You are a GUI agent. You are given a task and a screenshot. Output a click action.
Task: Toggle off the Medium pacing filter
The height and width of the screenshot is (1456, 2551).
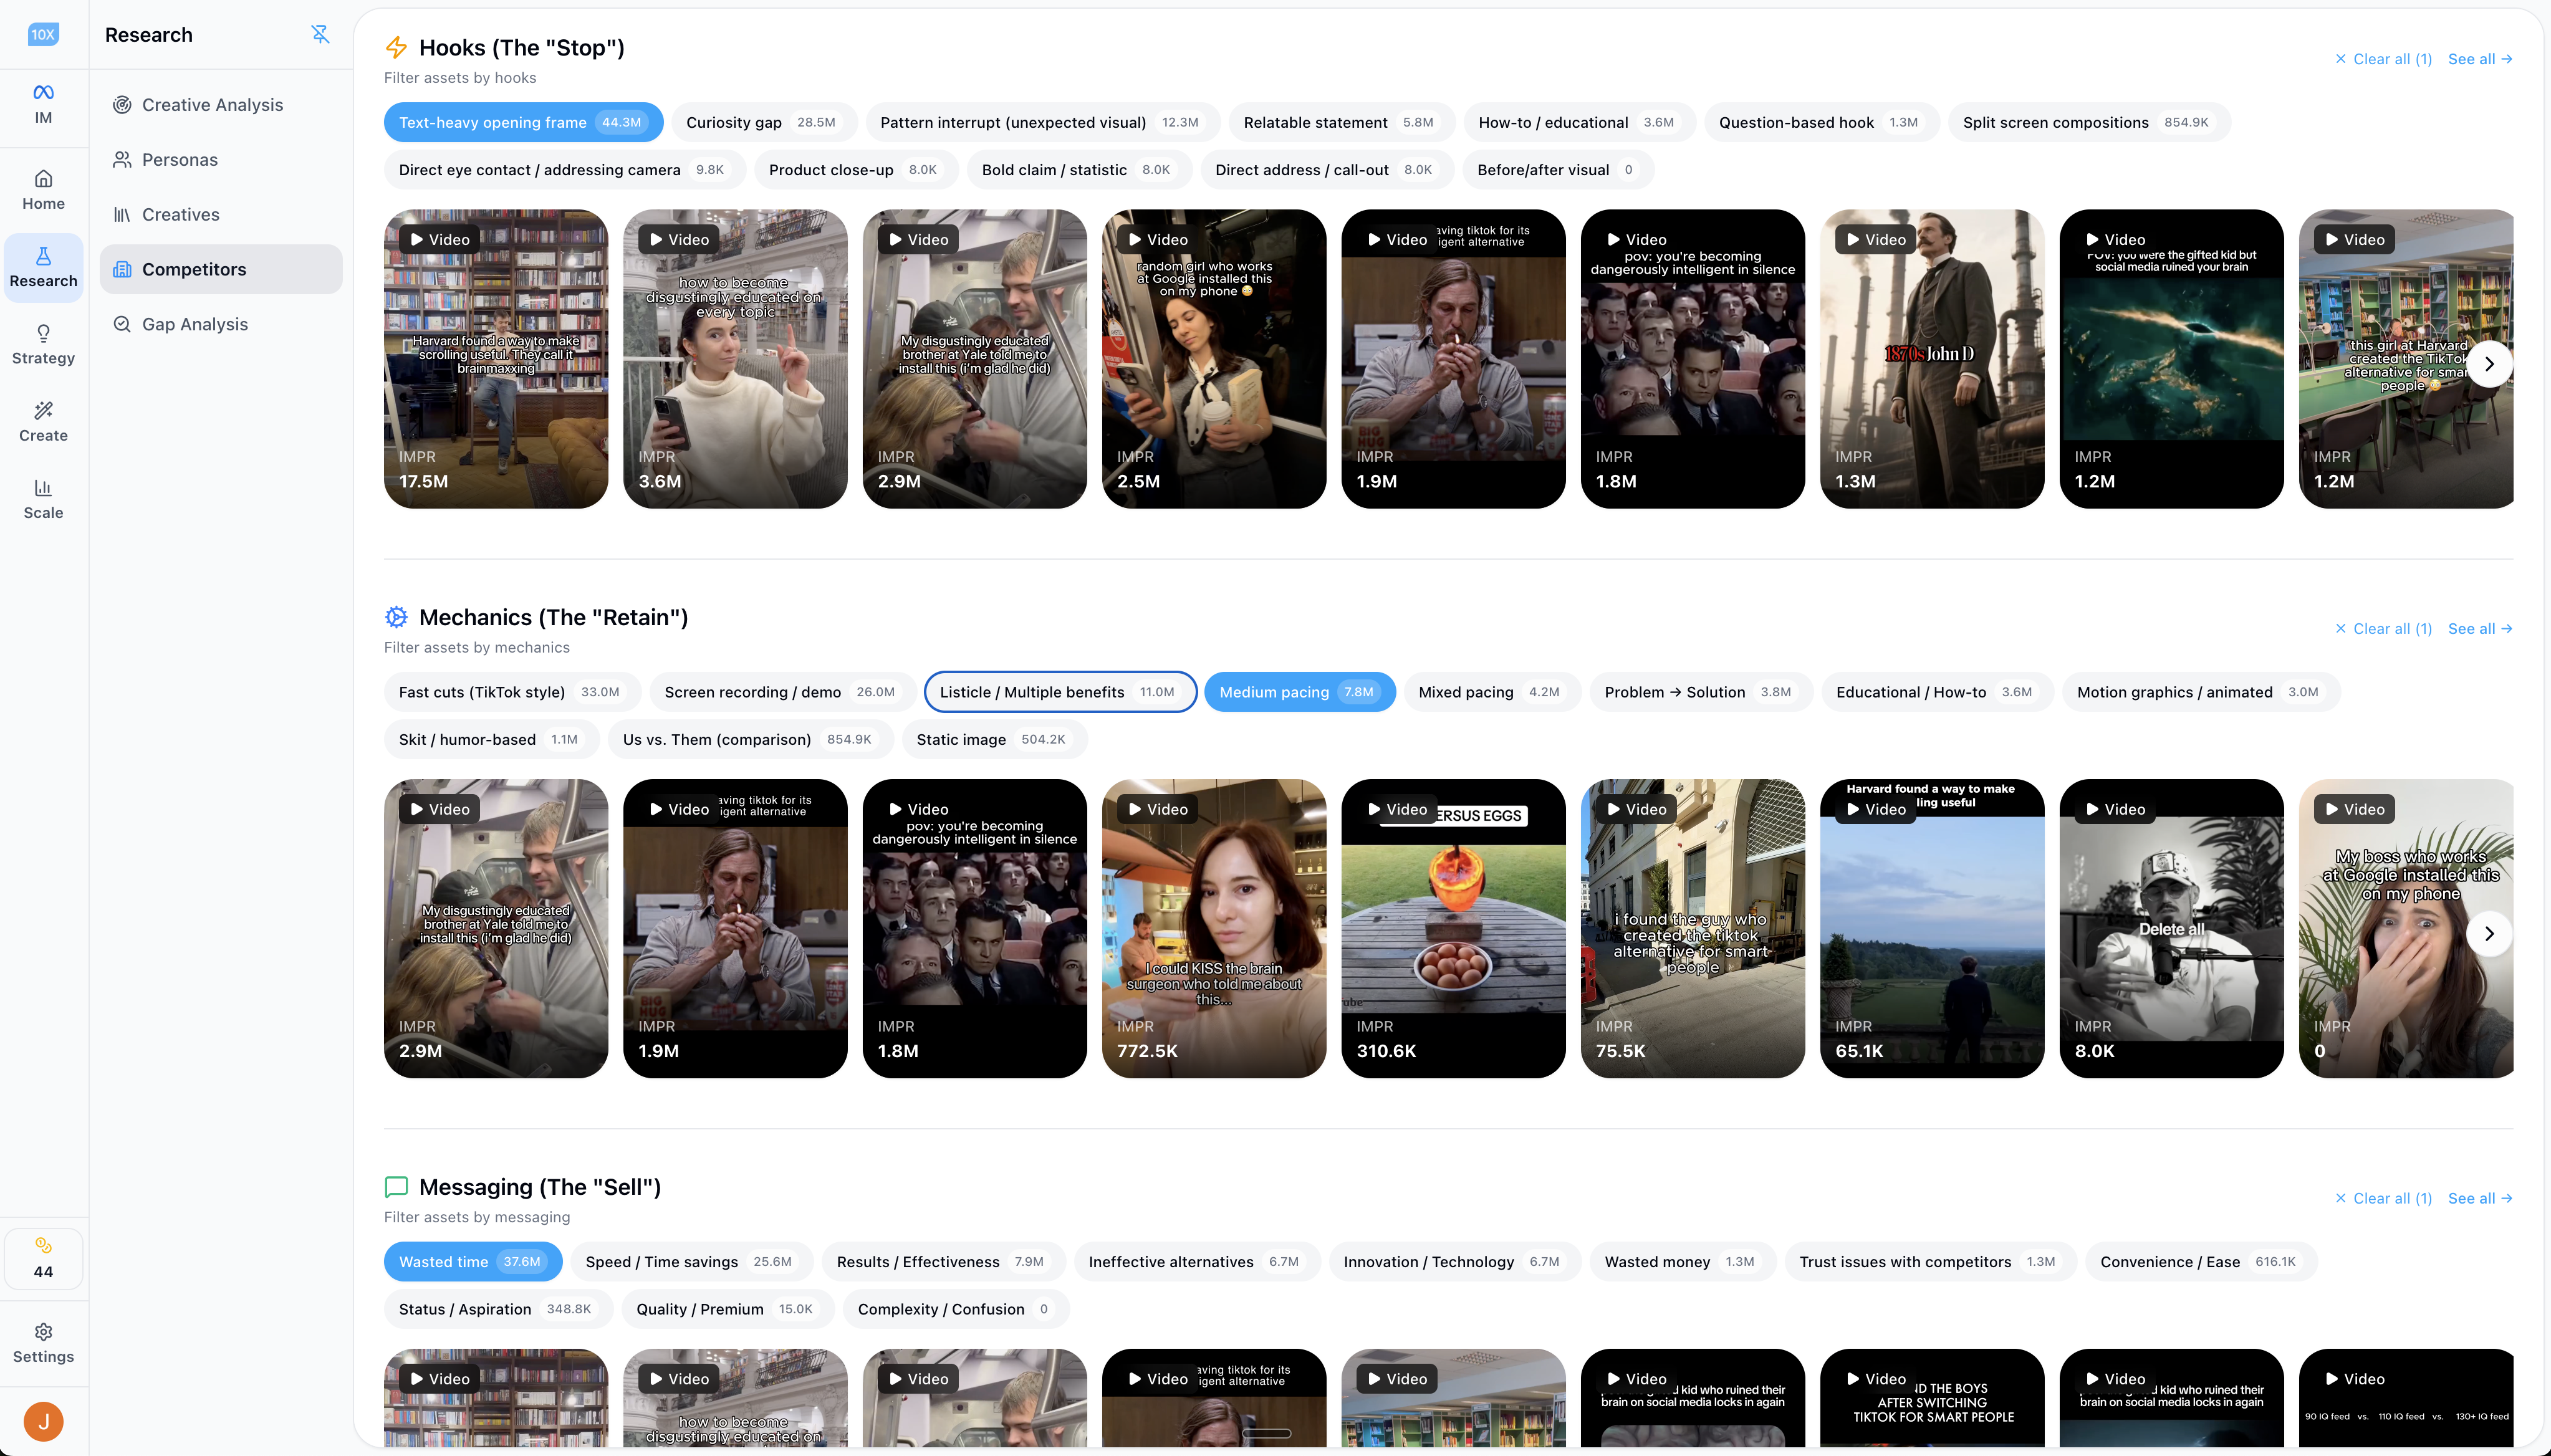pyautogui.click(x=1299, y=691)
